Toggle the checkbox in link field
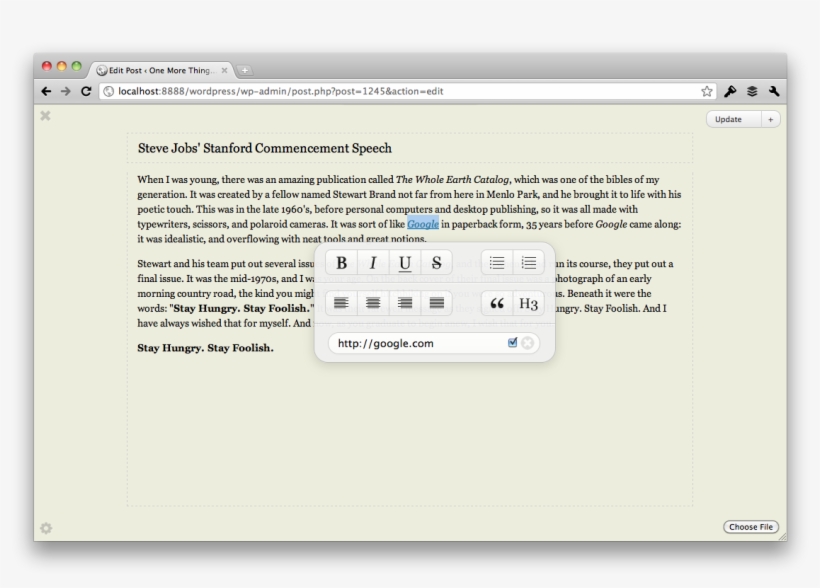Image resolution: width=820 pixels, height=588 pixels. (513, 343)
